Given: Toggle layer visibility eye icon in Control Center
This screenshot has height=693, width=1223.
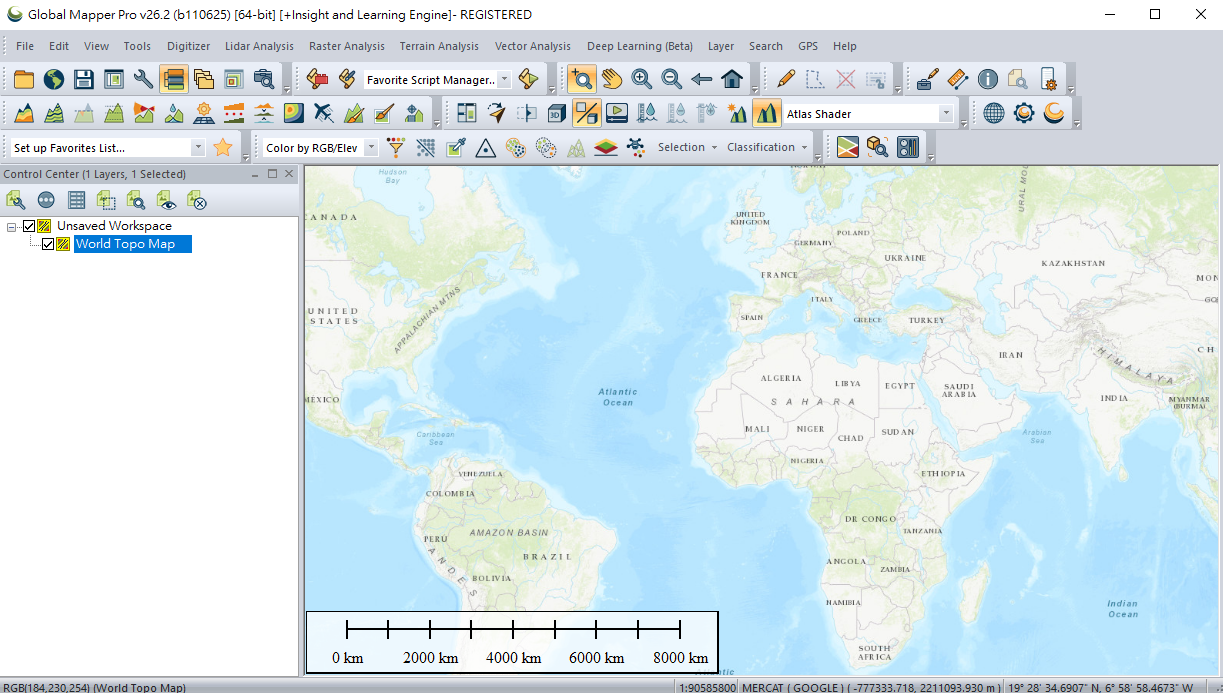Looking at the screenshot, I should click(x=166, y=201).
